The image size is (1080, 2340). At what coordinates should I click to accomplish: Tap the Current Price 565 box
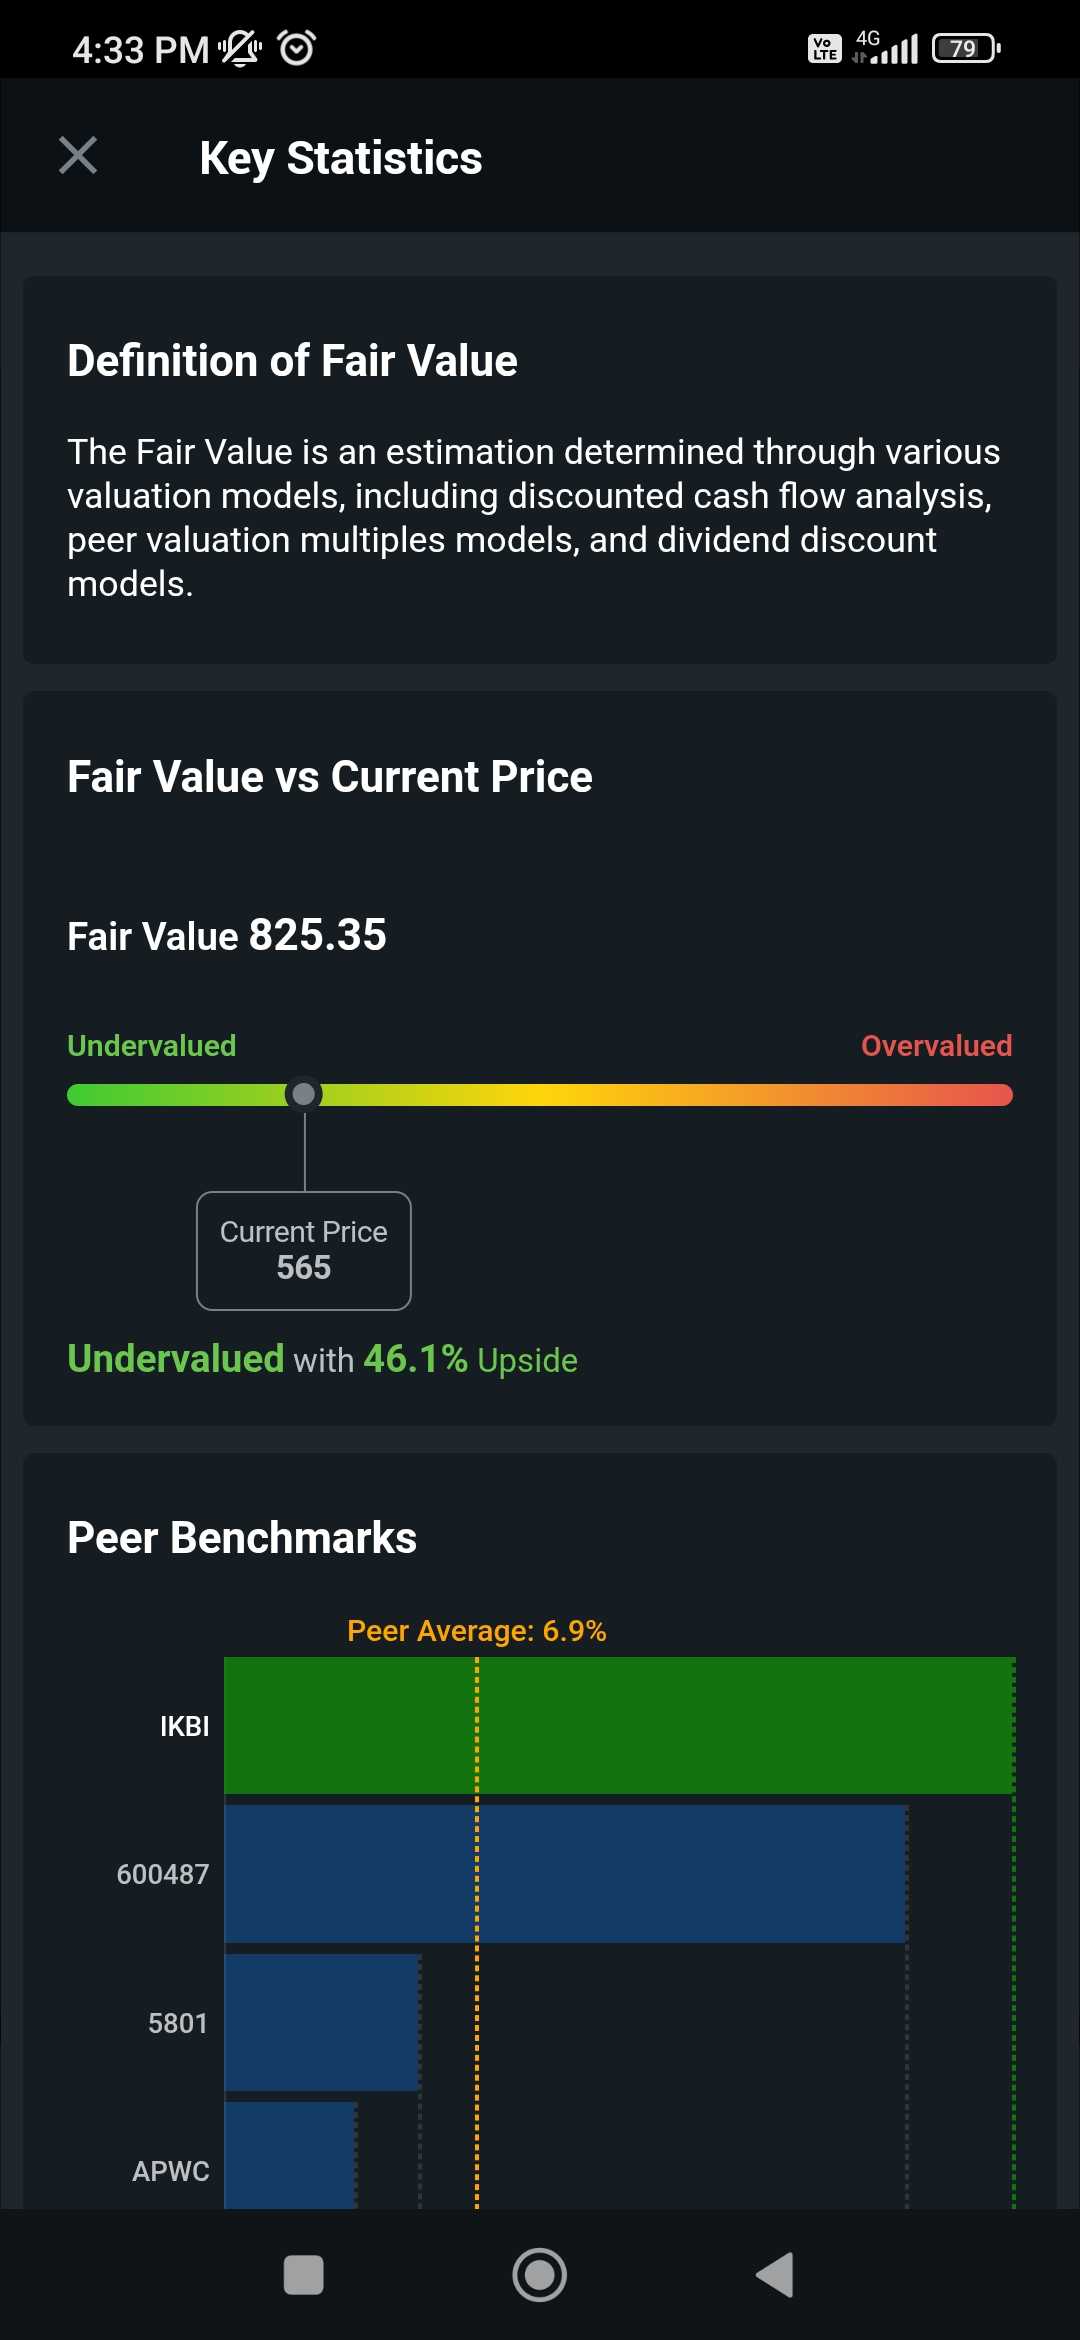point(304,1250)
